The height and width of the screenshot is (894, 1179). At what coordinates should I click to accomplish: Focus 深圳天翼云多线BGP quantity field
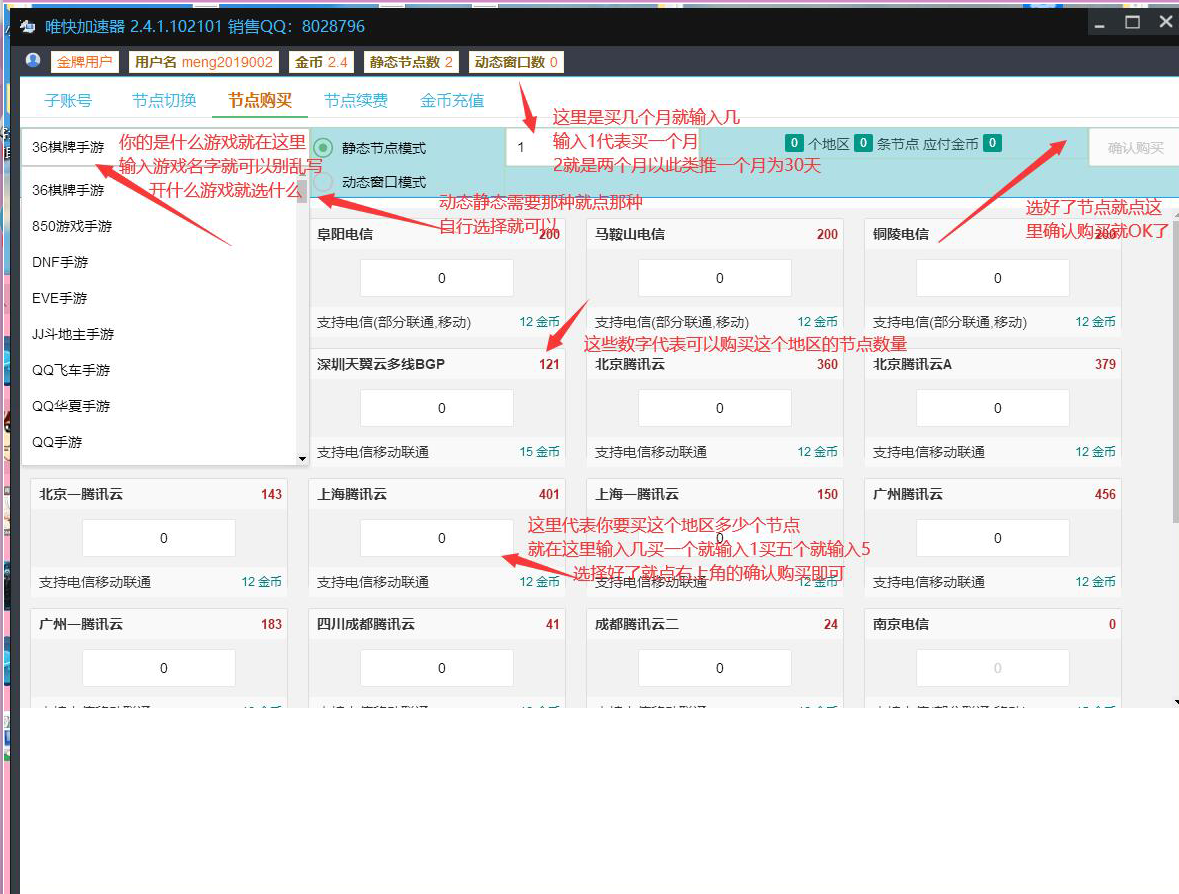point(437,408)
